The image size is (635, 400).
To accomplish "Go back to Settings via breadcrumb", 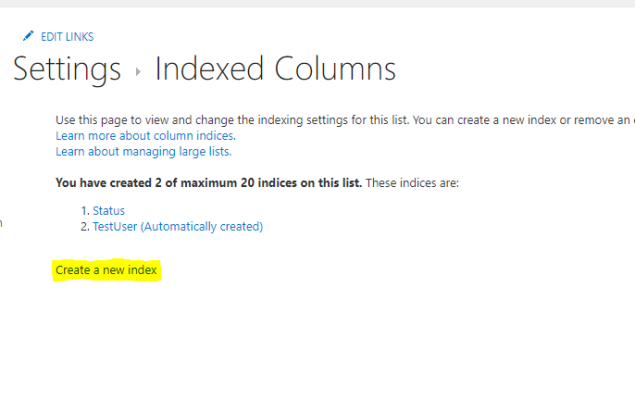I will coord(66,69).
